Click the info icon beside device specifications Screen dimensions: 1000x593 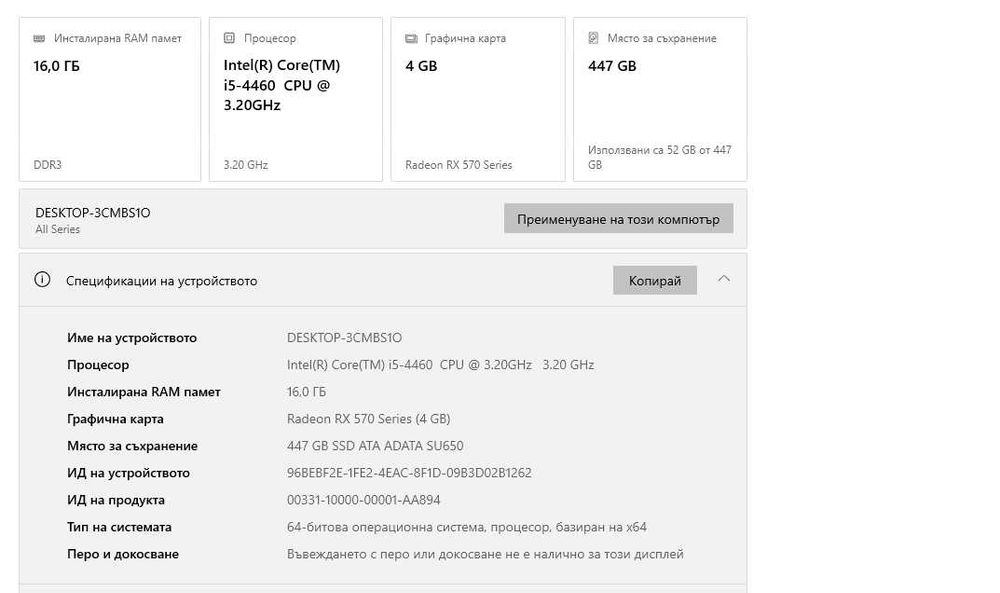point(42,279)
